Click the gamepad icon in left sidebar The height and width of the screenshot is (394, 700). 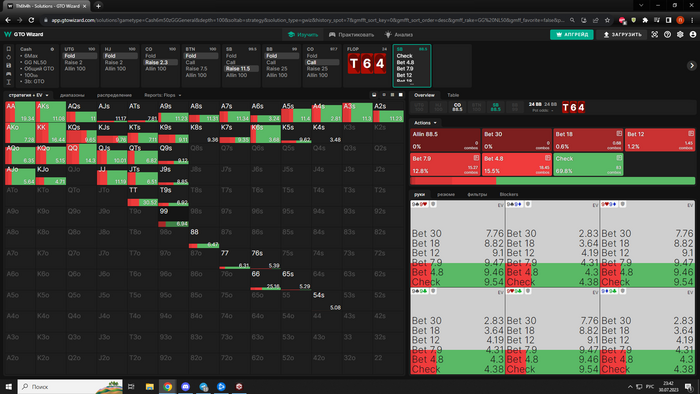point(8,74)
